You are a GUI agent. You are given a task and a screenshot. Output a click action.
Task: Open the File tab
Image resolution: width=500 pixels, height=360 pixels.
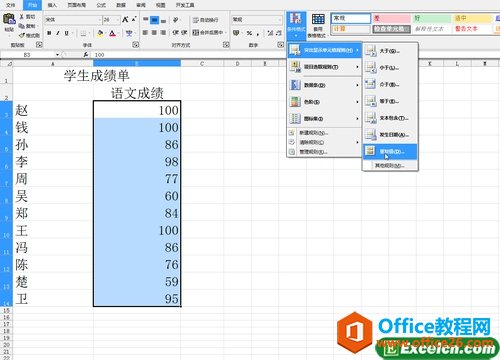tap(11, 5)
